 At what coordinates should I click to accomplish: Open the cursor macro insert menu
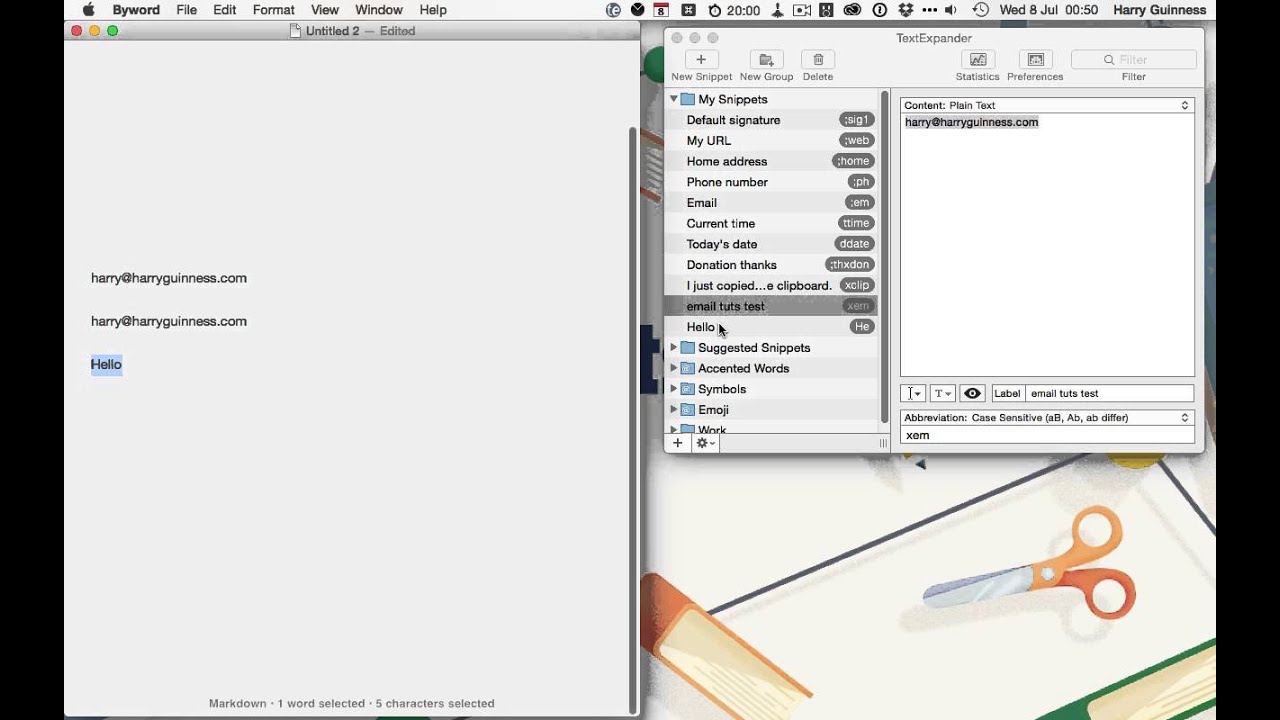(912, 394)
